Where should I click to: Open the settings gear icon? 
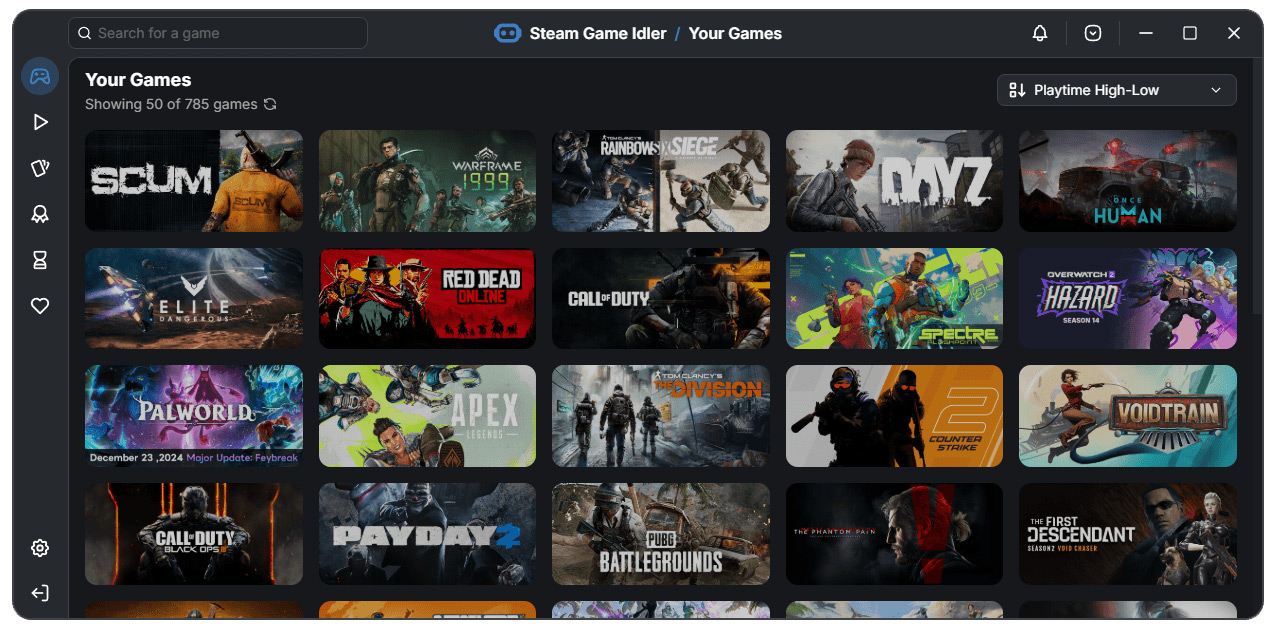[40, 548]
